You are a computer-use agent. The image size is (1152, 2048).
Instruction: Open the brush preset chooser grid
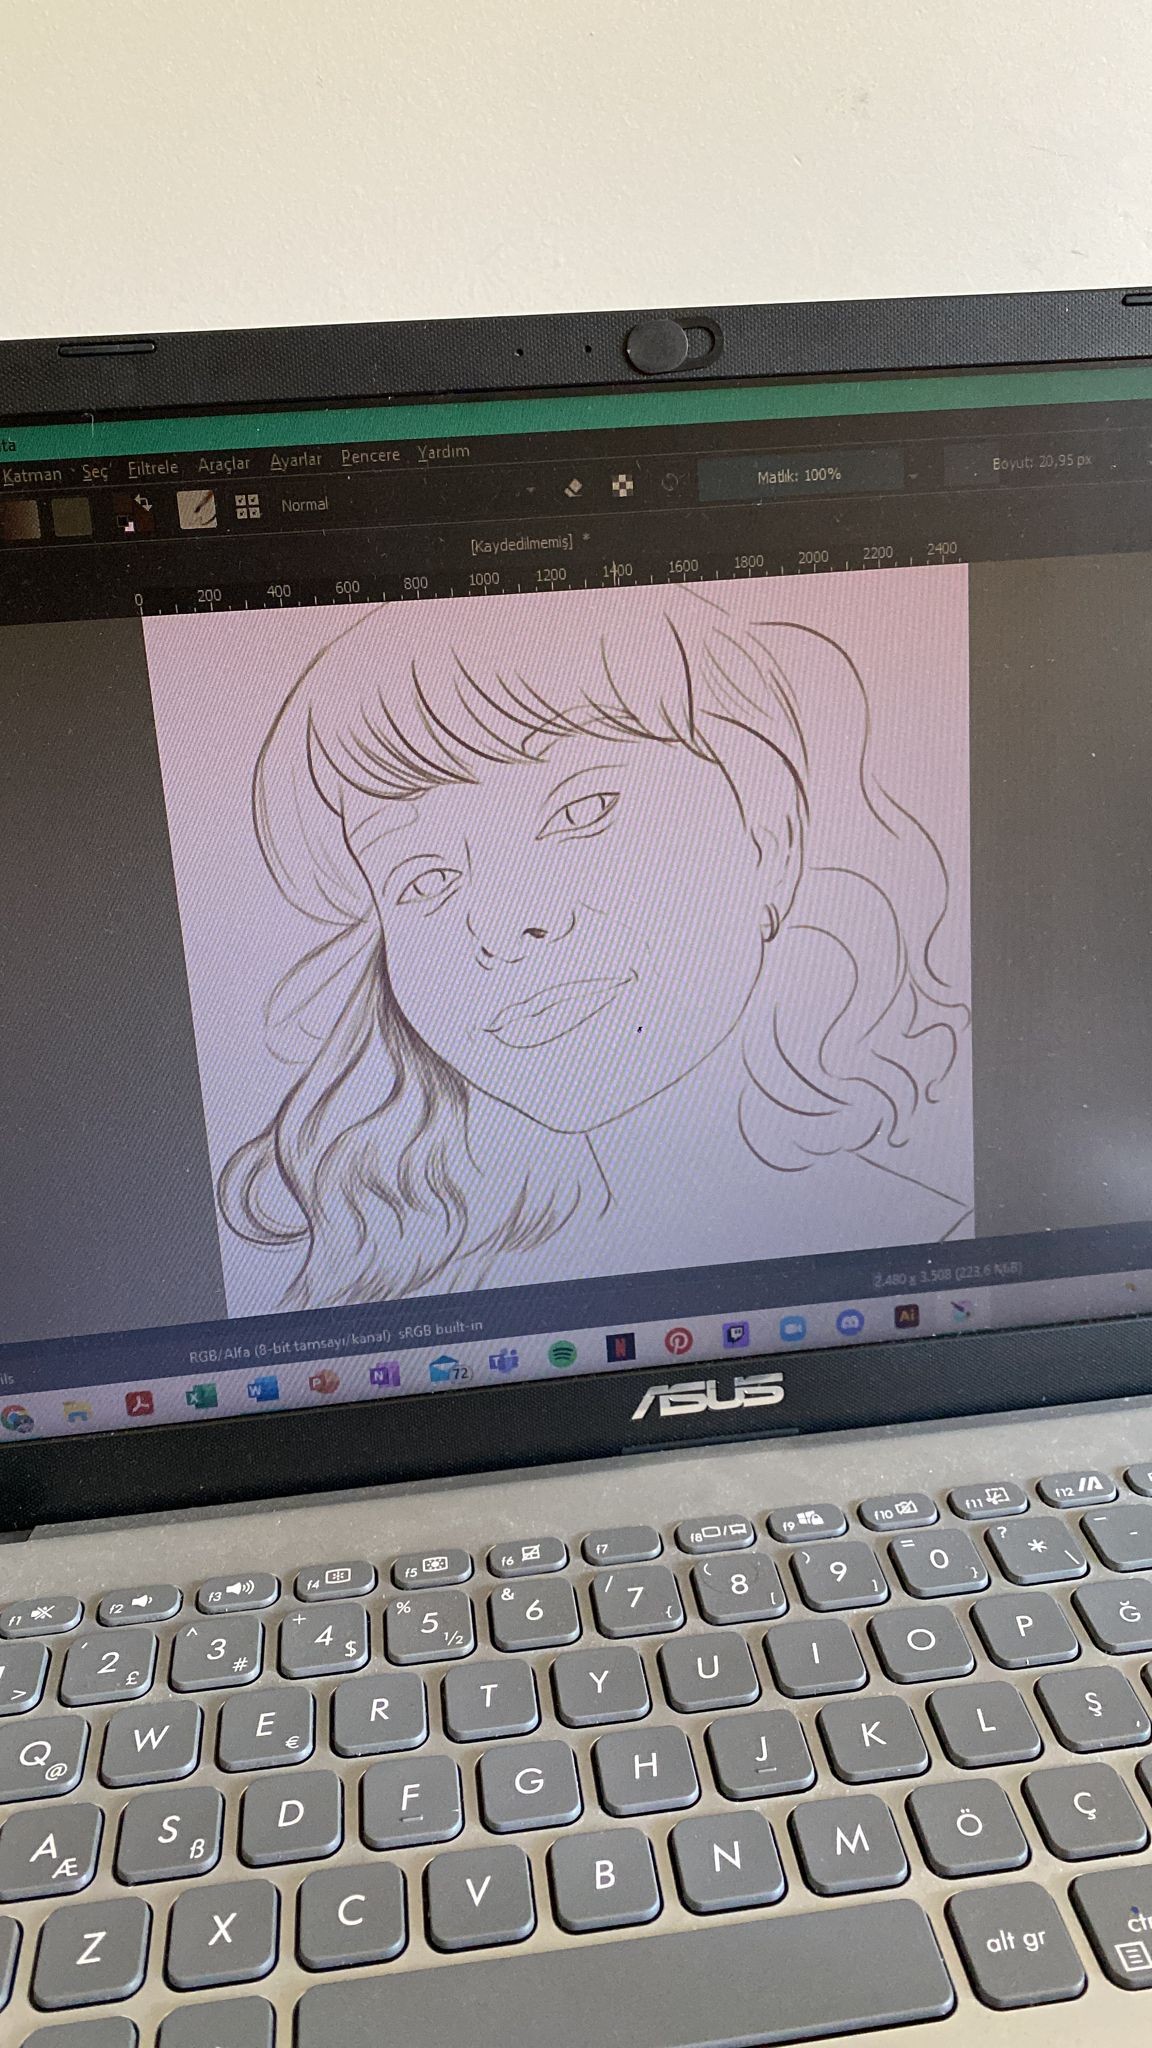coord(247,507)
